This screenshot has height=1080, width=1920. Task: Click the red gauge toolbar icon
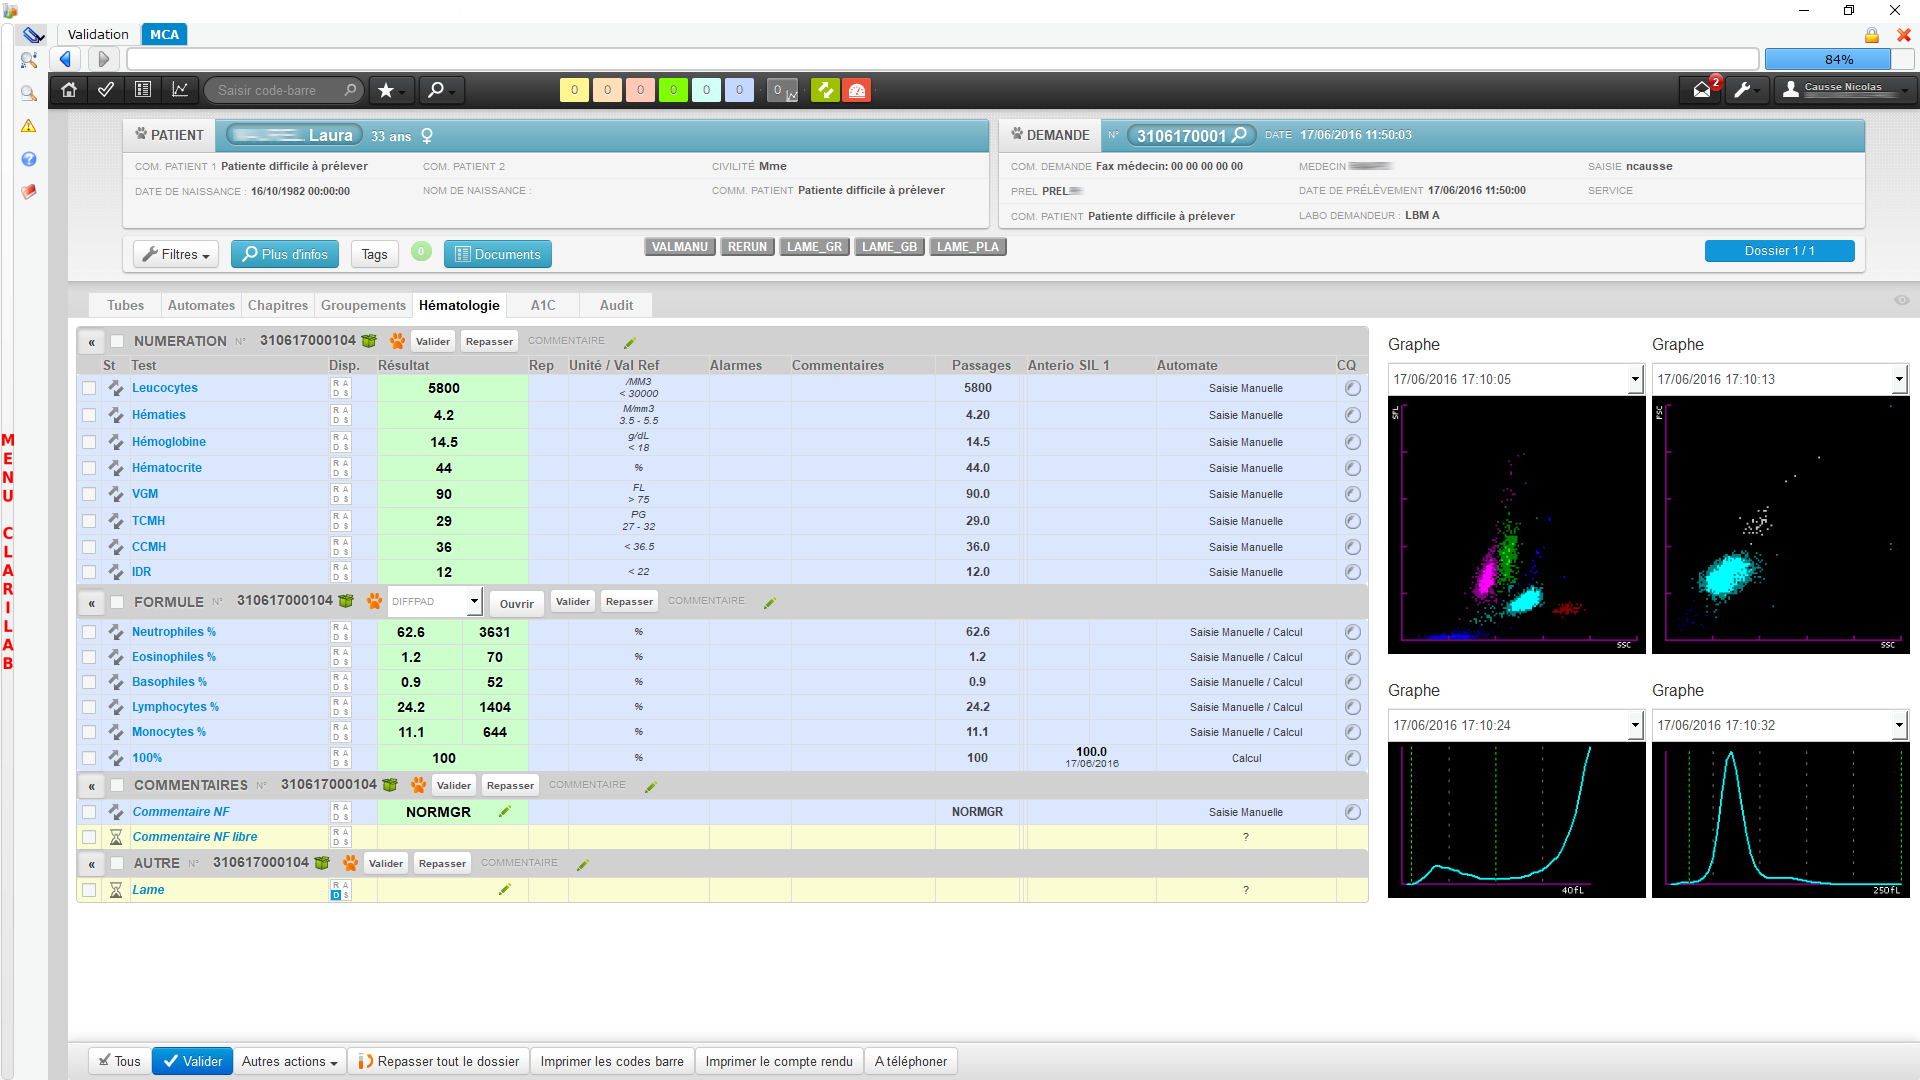tap(857, 90)
